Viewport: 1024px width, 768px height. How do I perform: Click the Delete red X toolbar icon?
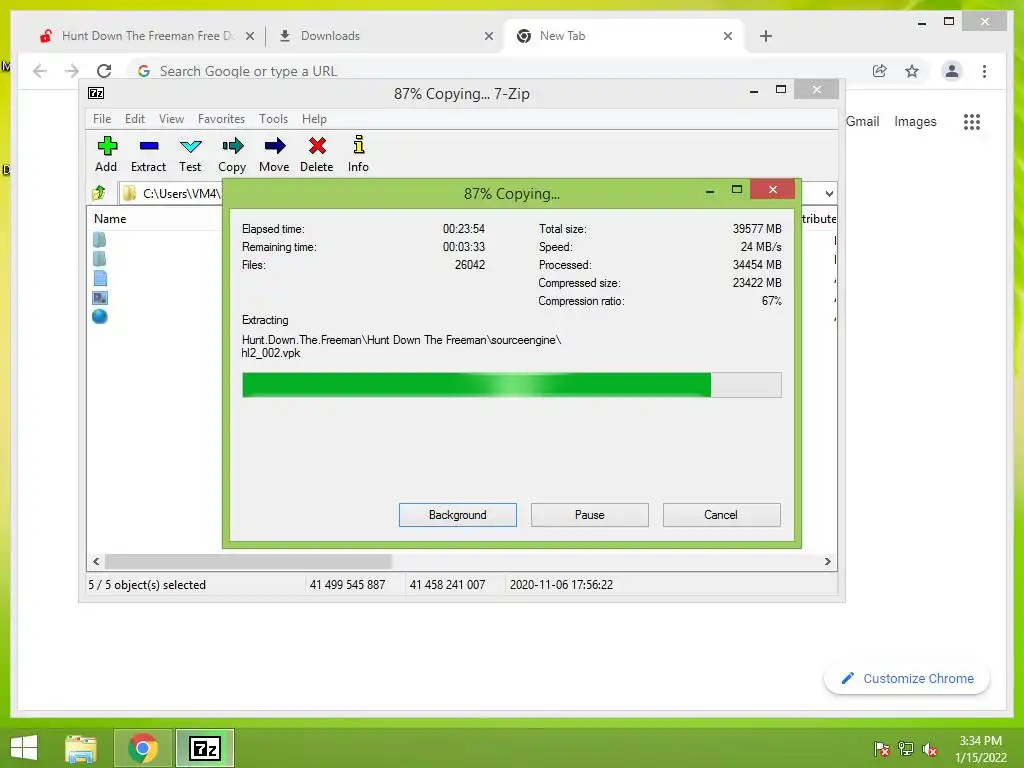(317, 146)
